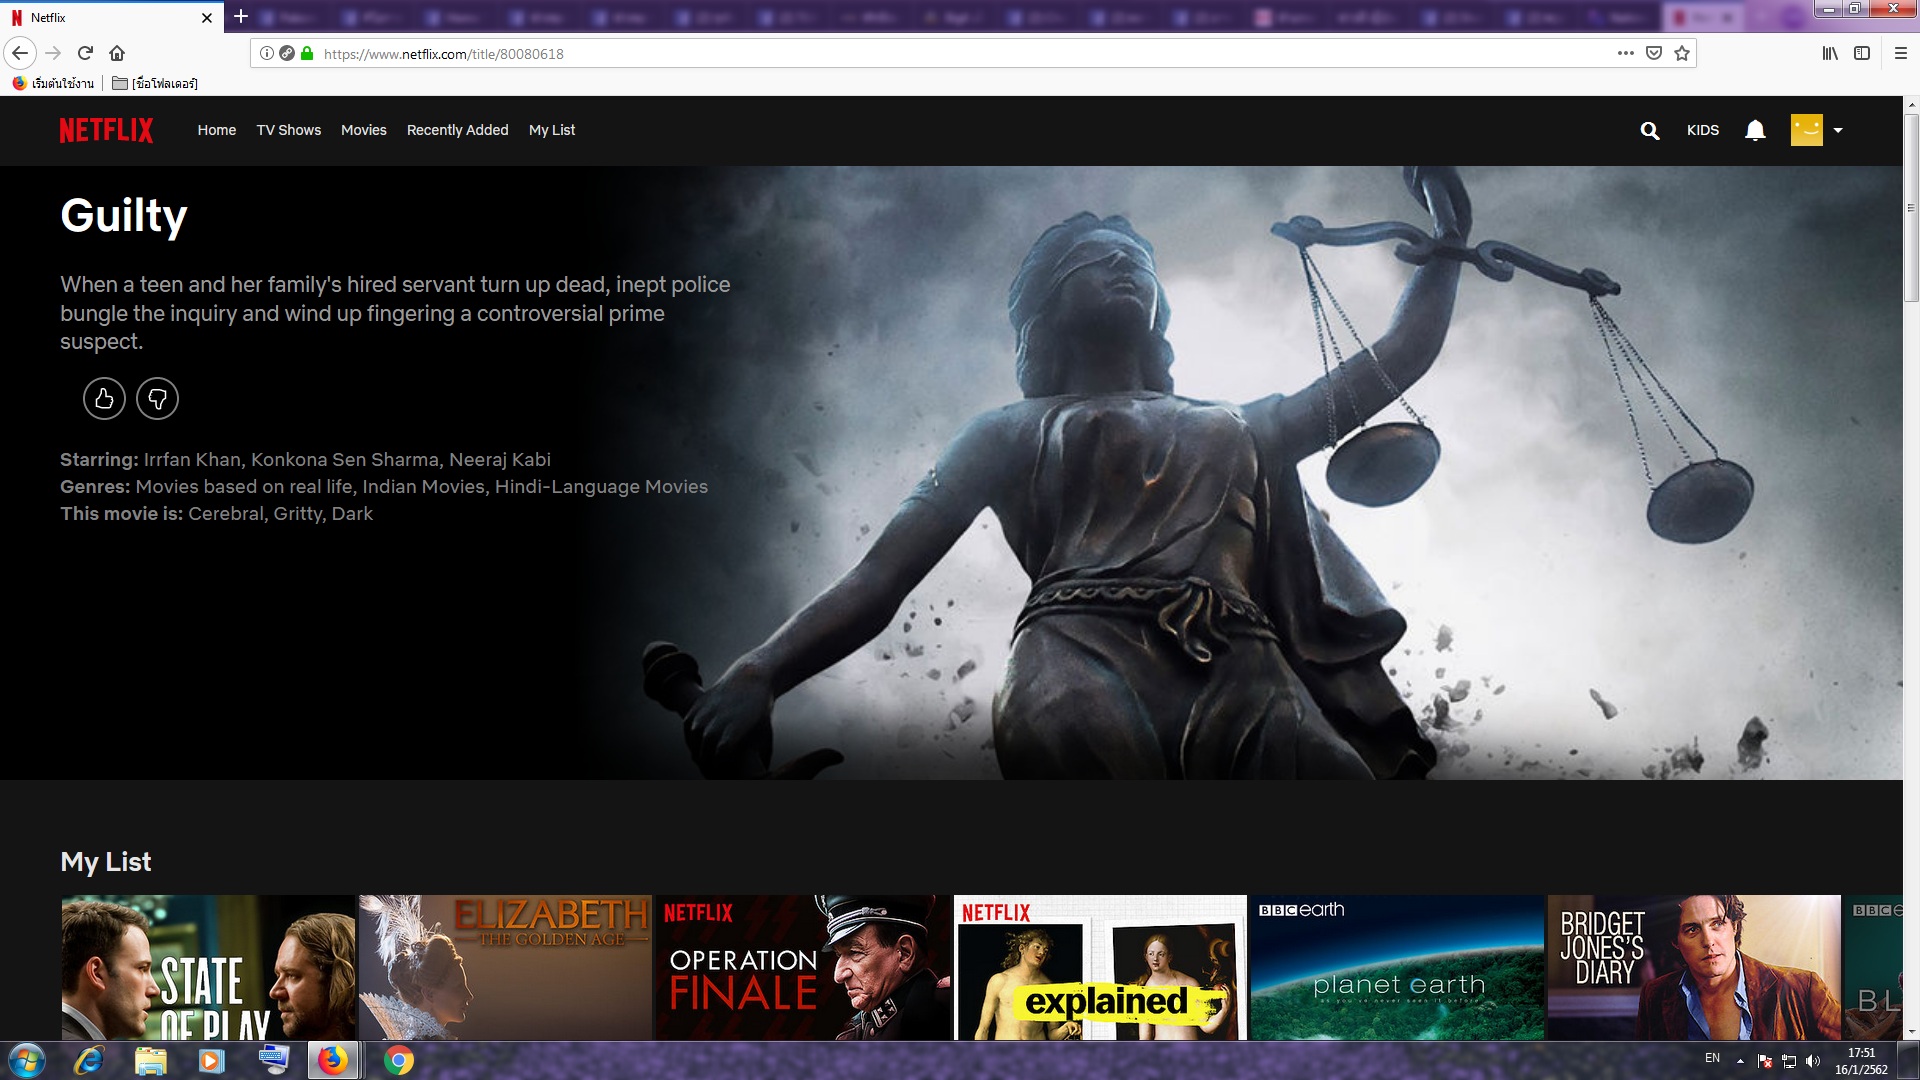1920x1080 pixels.
Task: Launch Google Chrome from the taskbar
Action: click(398, 1060)
